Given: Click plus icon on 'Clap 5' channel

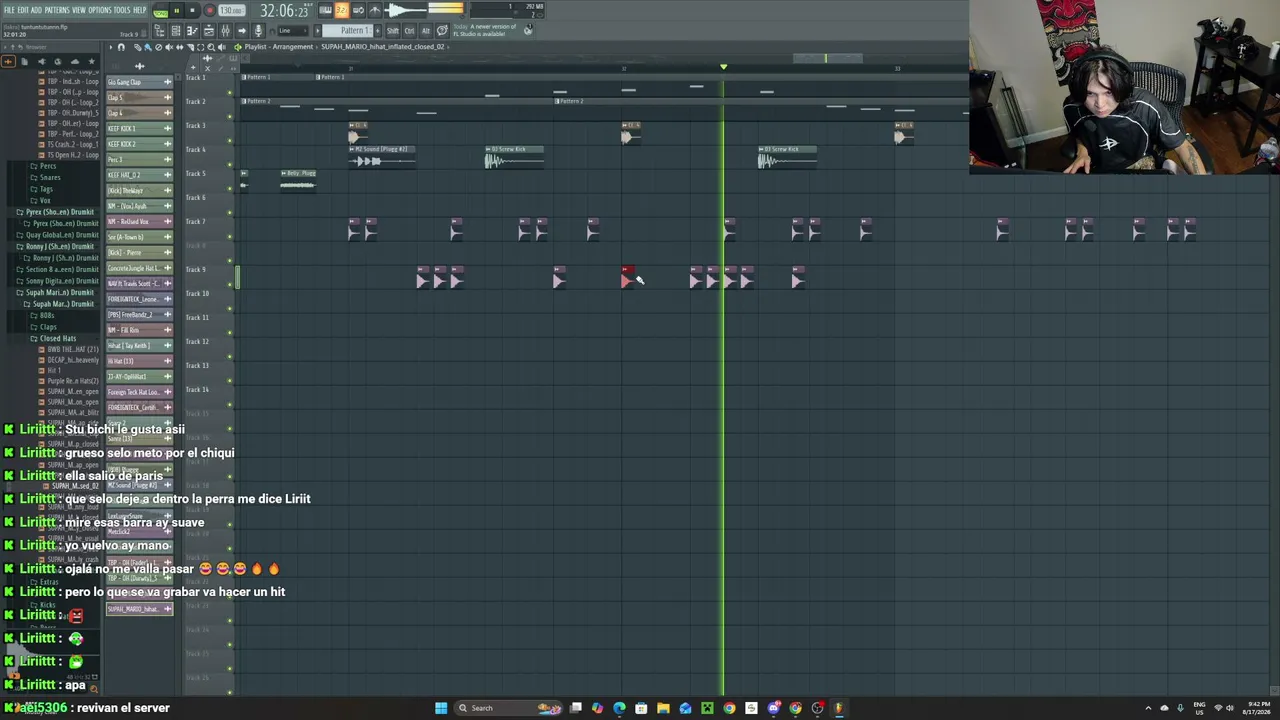Looking at the screenshot, I should click(168, 98).
